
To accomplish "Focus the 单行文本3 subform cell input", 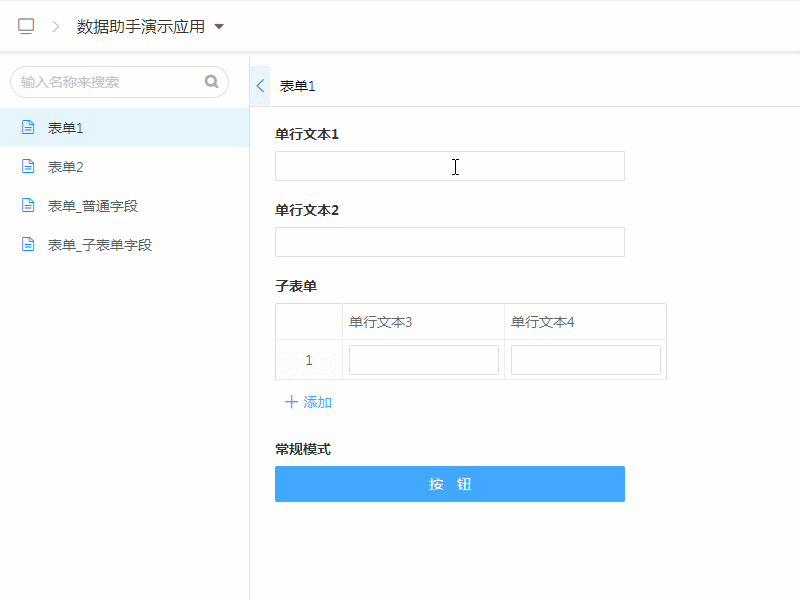I will click(423, 360).
